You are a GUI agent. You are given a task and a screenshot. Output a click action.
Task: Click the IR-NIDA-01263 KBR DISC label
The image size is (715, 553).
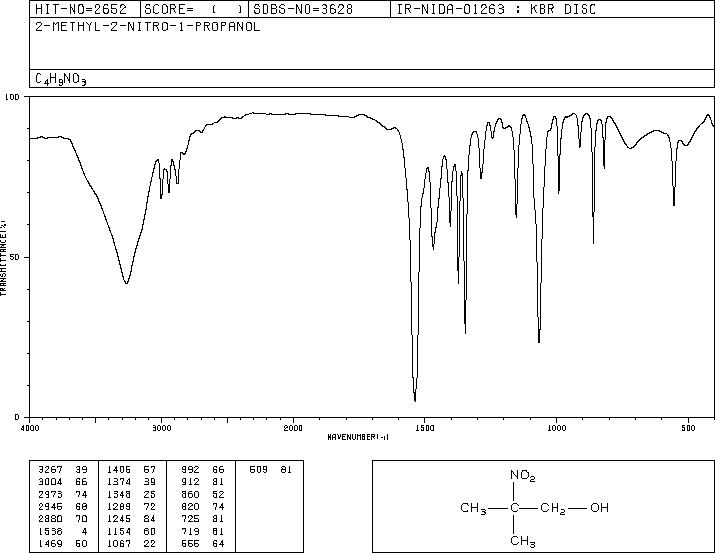(496, 9)
